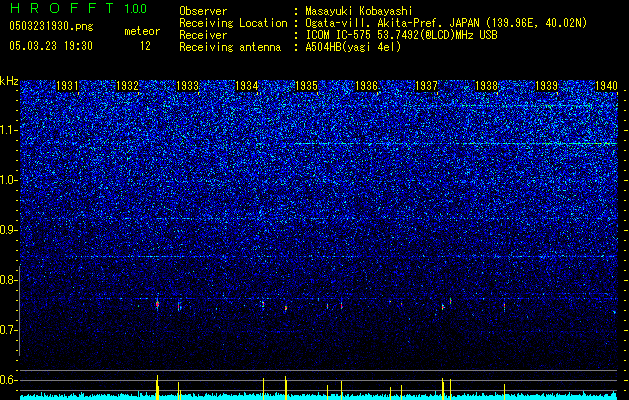
Task: Click the Ogata-vill. Akita-Pref. JAPAN location text
Action: point(446,24)
